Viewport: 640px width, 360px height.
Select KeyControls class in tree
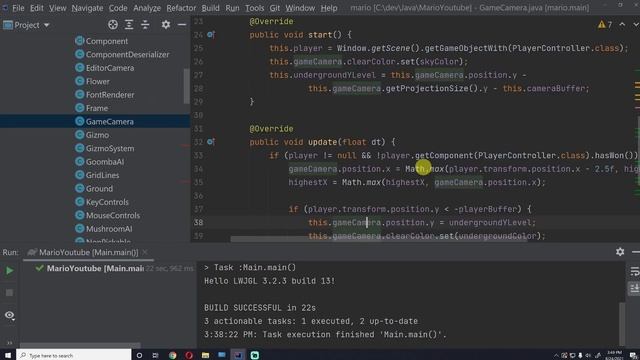pyautogui.click(x=102, y=202)
